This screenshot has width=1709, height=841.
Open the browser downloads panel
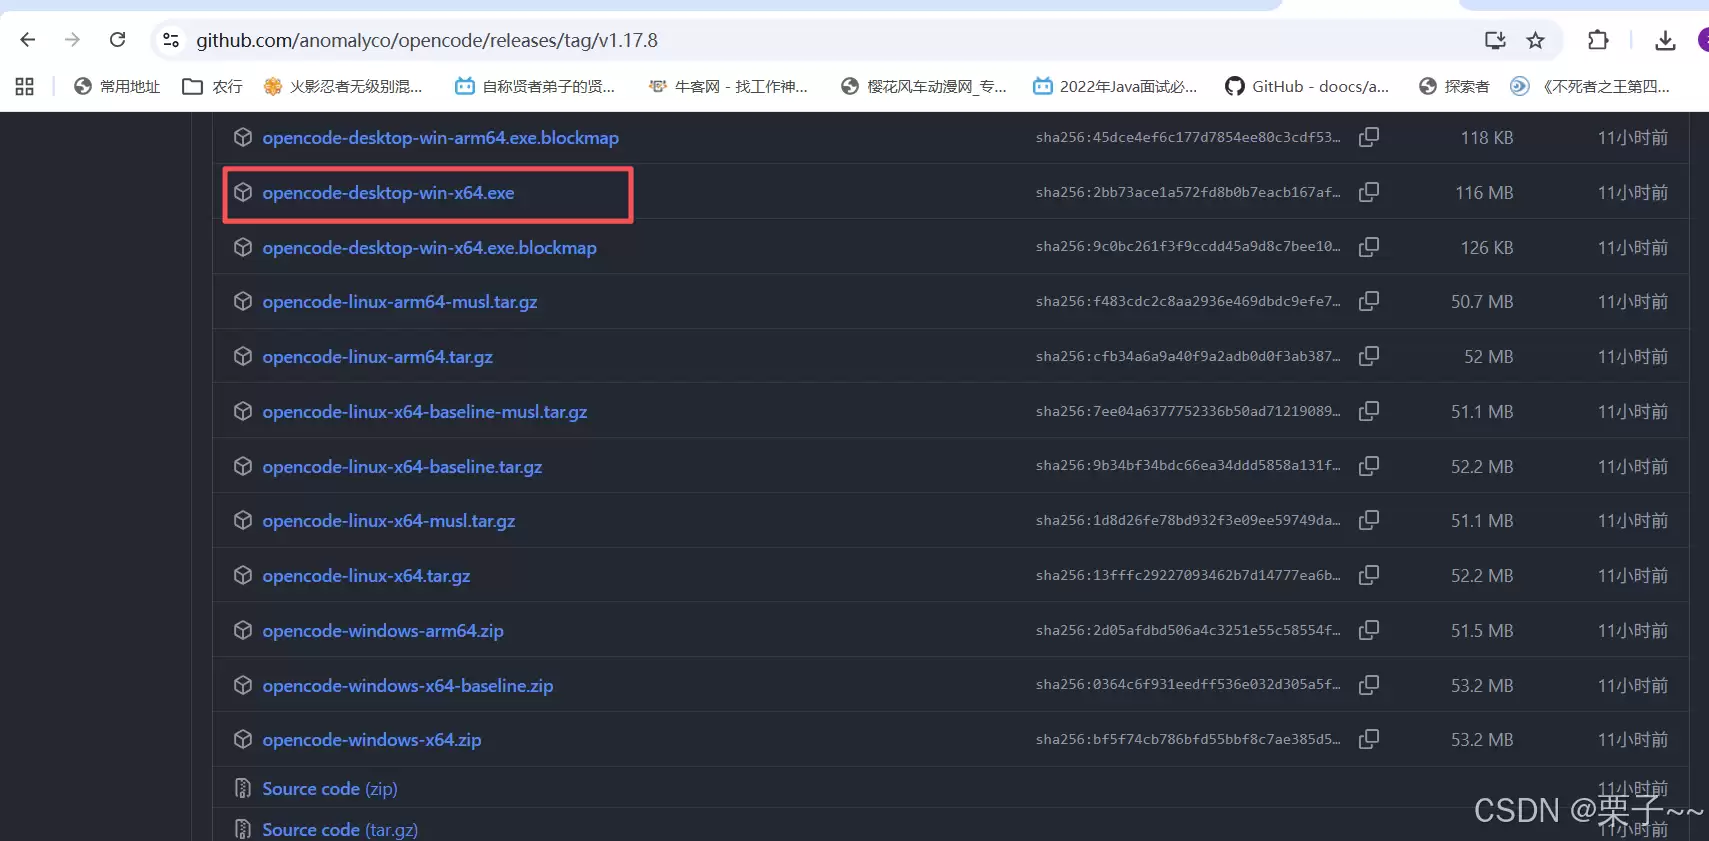[x=1665, y=40]
